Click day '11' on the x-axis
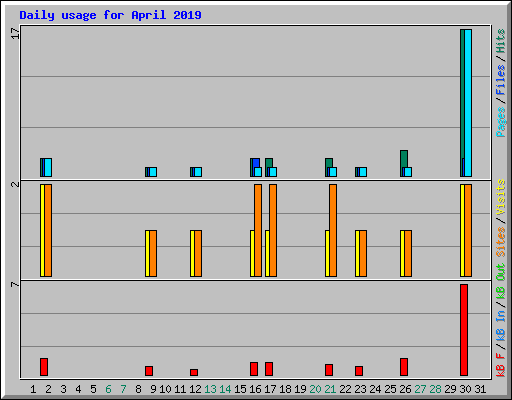Image resolution: width=512 pixels, height=400 pixels. (x=180, y=389)
